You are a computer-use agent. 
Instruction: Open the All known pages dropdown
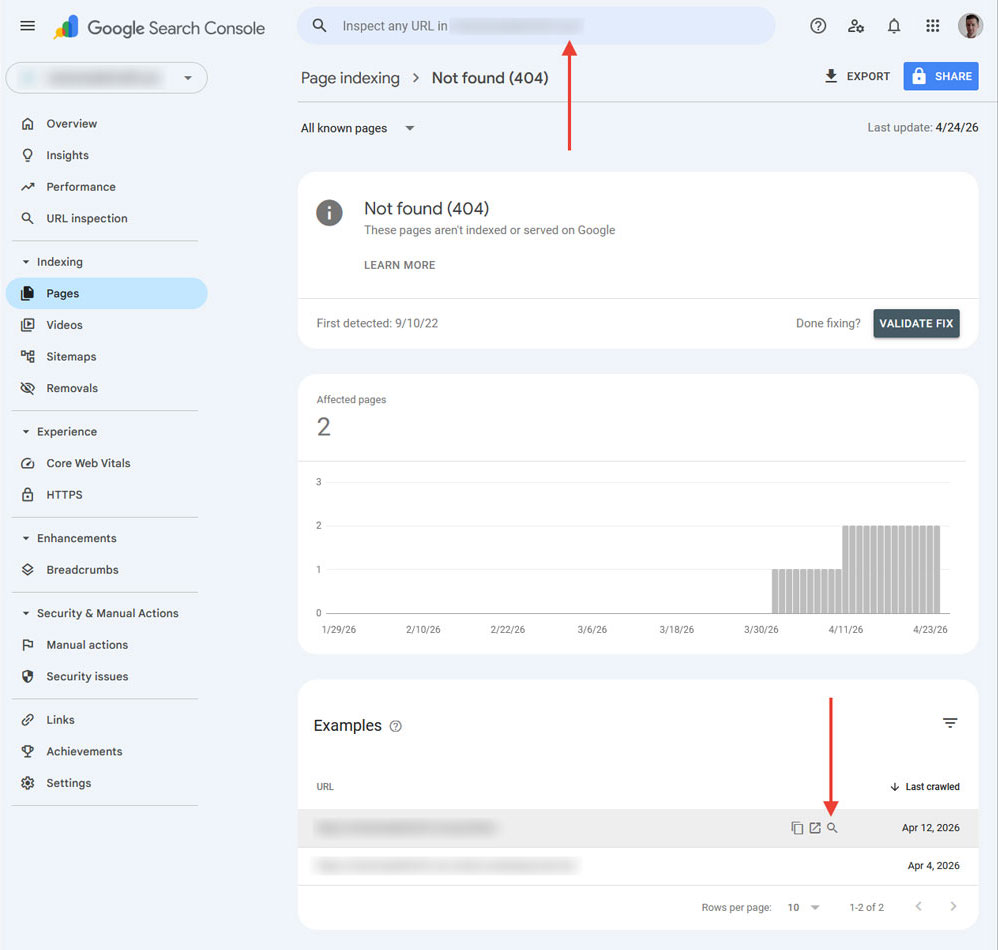(355, 128)
